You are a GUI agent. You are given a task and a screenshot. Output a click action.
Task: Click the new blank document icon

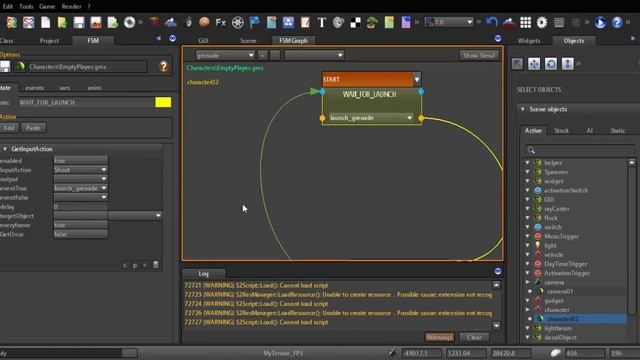click(45, 22)
